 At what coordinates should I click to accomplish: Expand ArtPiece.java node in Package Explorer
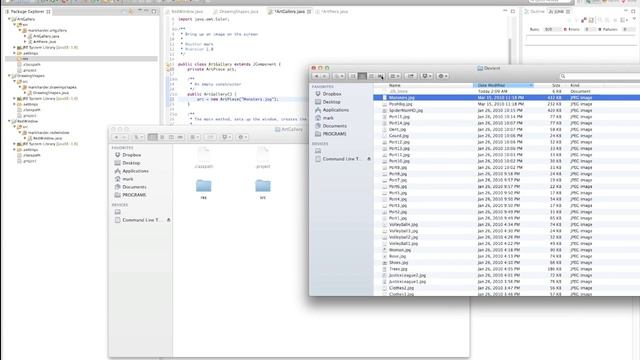pos(25,42)
